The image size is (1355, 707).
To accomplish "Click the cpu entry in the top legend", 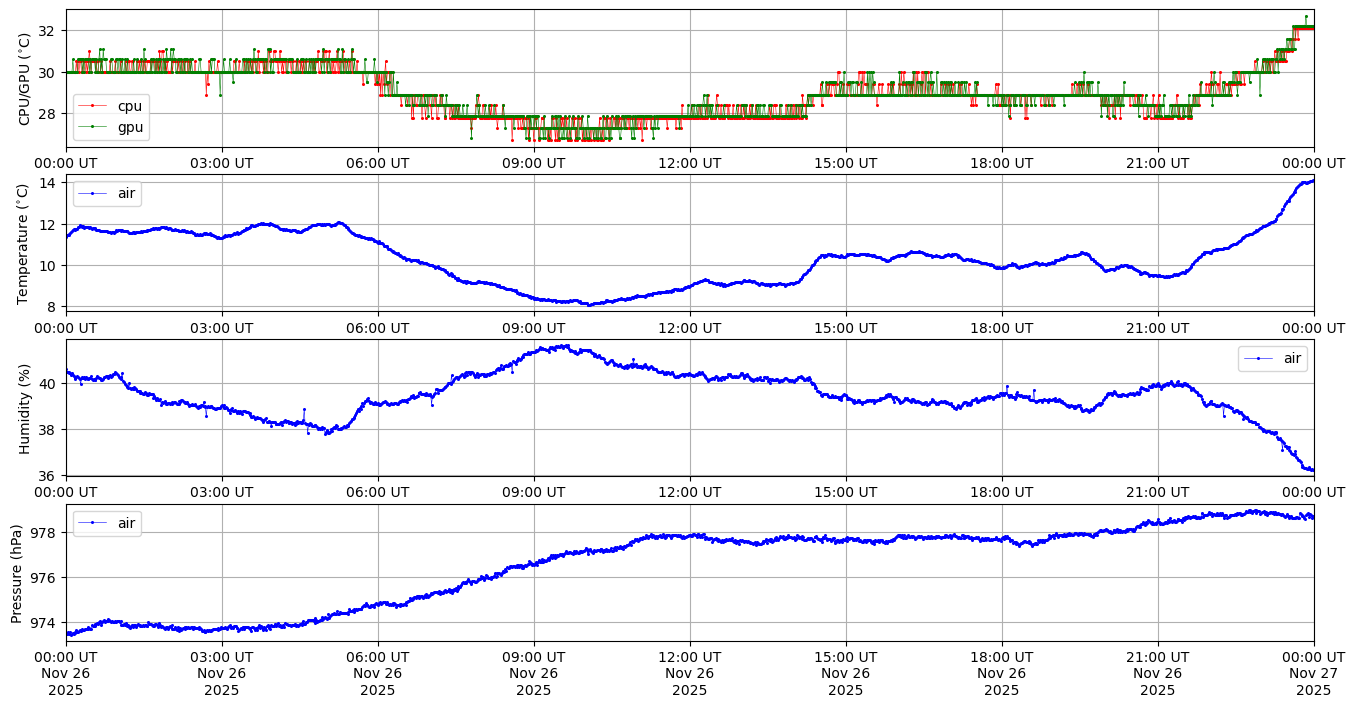I will point(130,106).
